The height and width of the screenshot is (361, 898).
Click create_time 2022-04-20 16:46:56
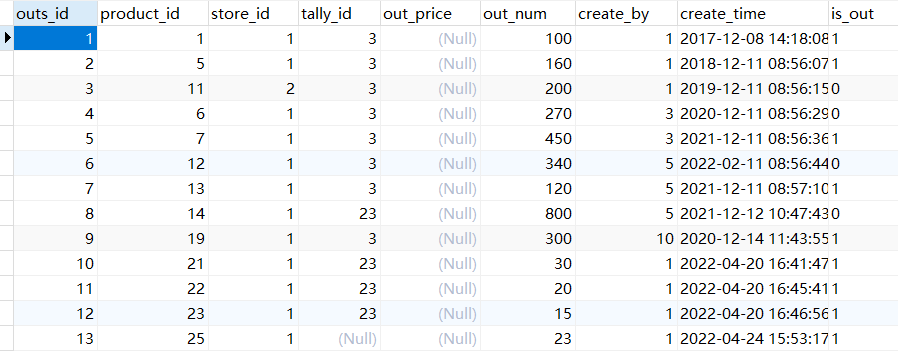coord(753,313)
